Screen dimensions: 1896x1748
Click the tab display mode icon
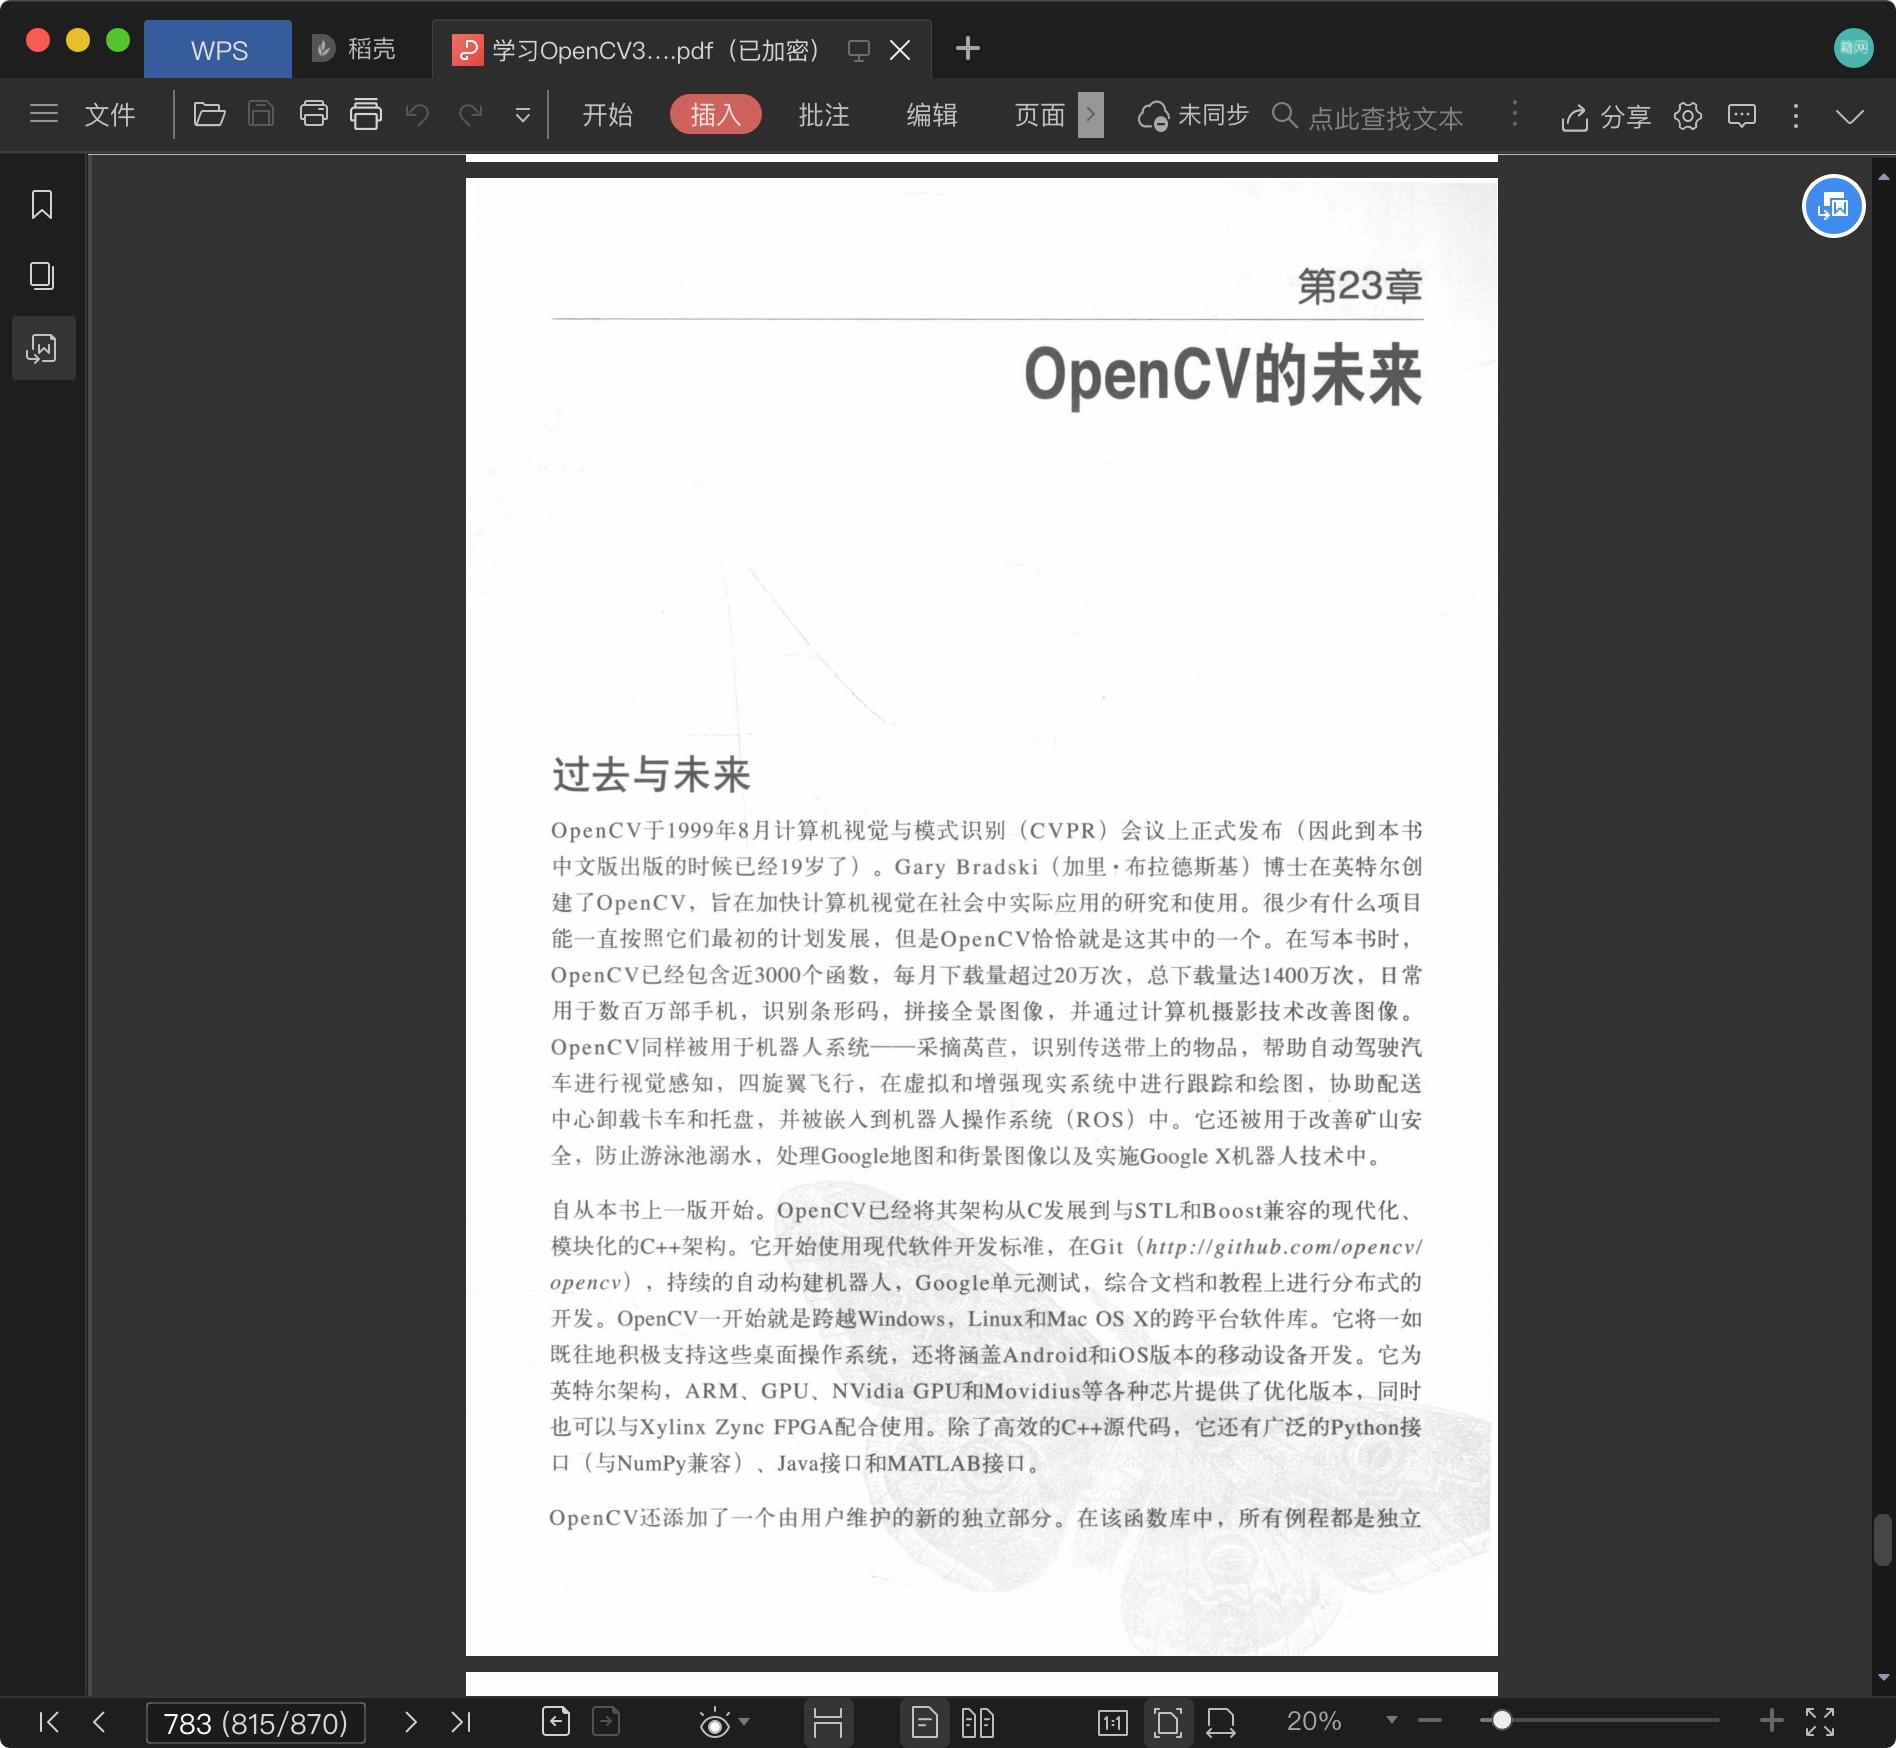(858, 50)
